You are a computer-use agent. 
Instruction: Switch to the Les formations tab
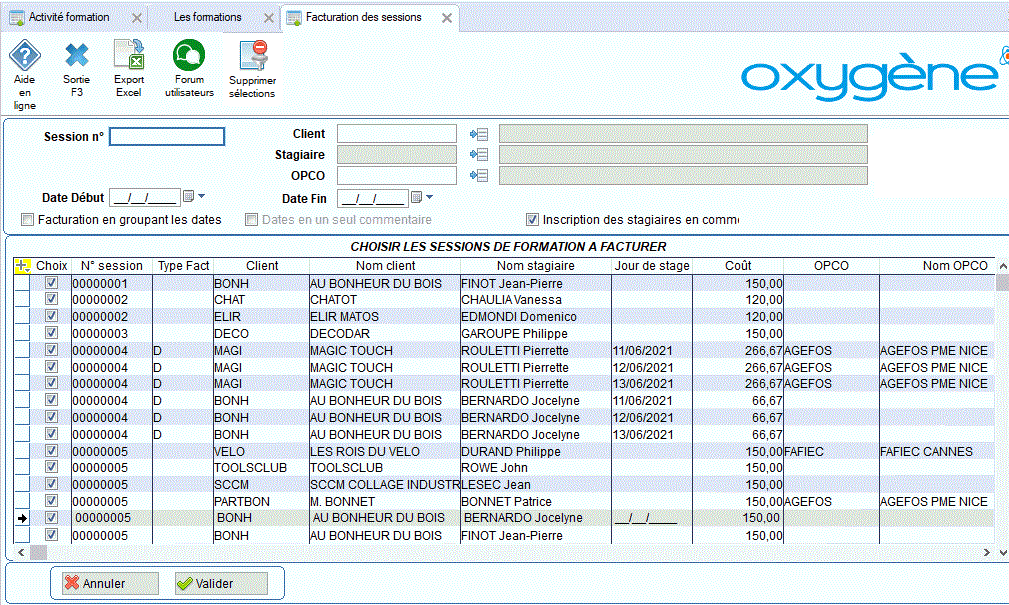coord(207,17)
